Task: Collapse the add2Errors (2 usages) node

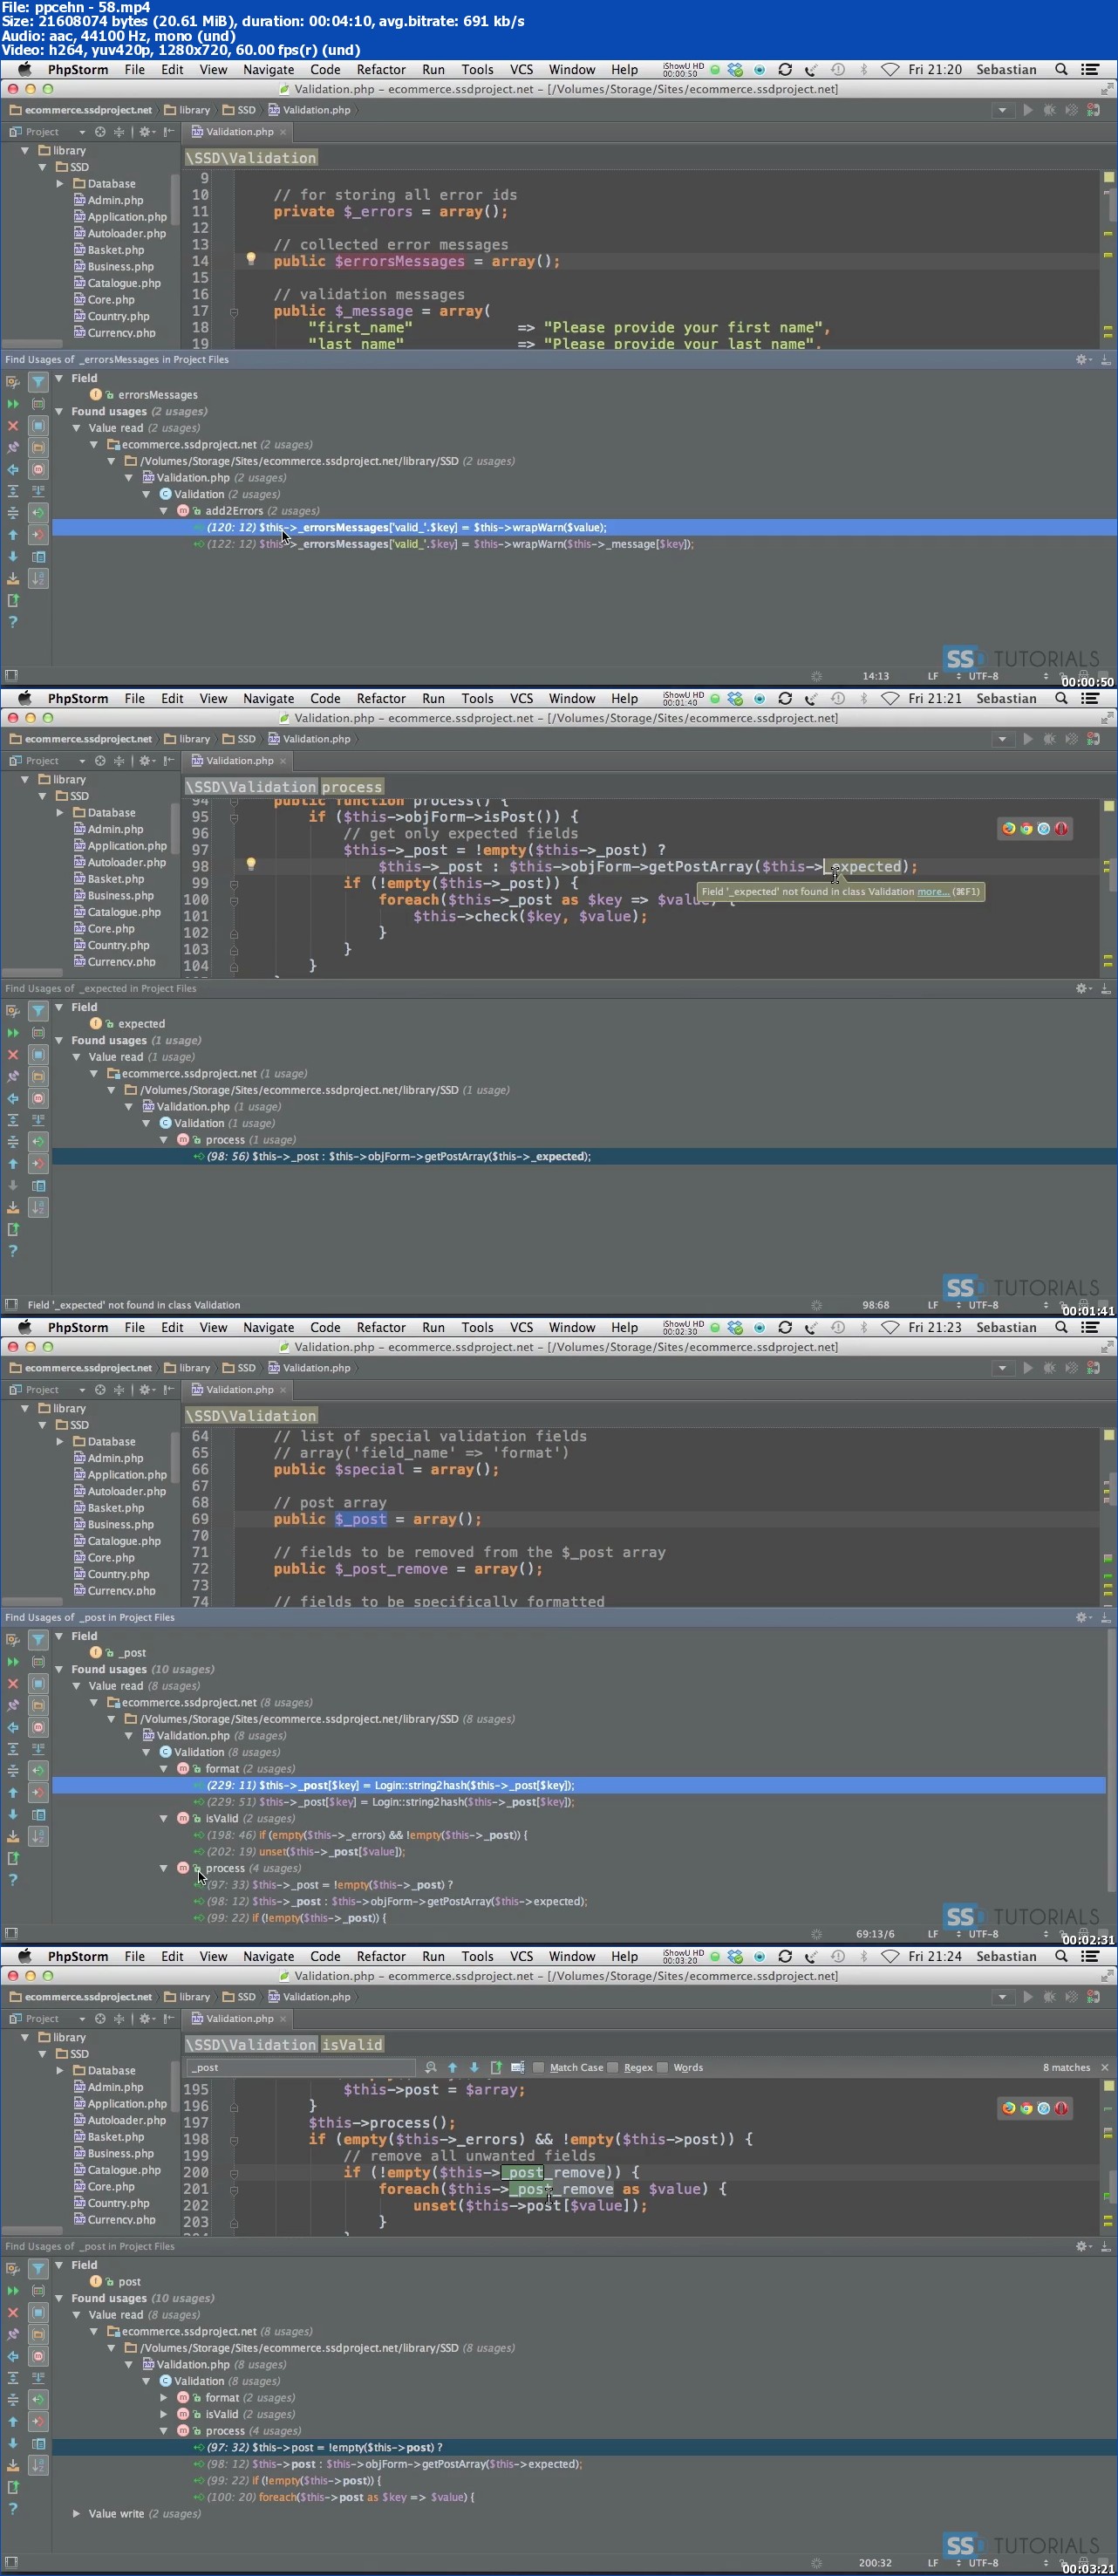Action: pyautogui.click(x=164, y=511)
